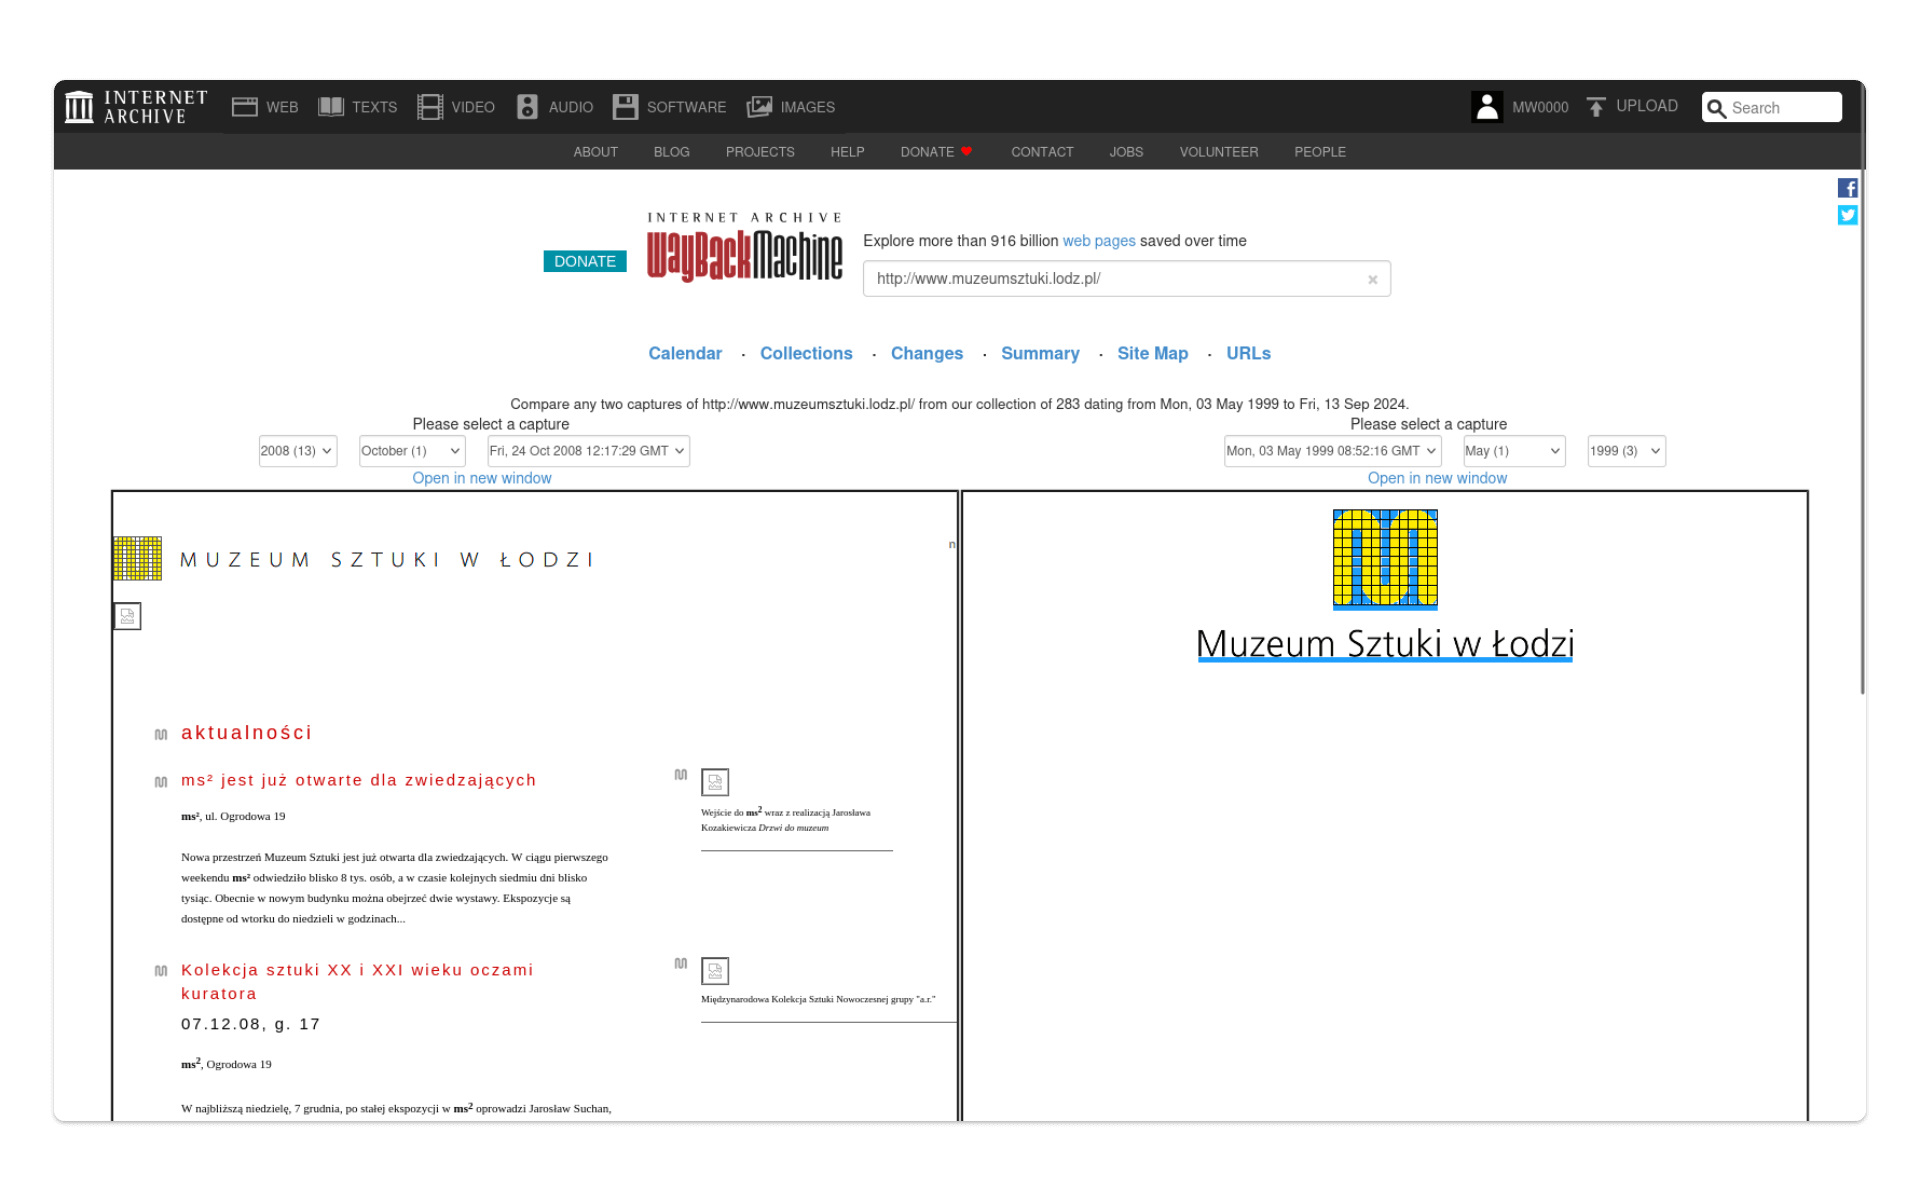1920x1200 pixels.
Task: Open the Video film icon
Action: 430,107
